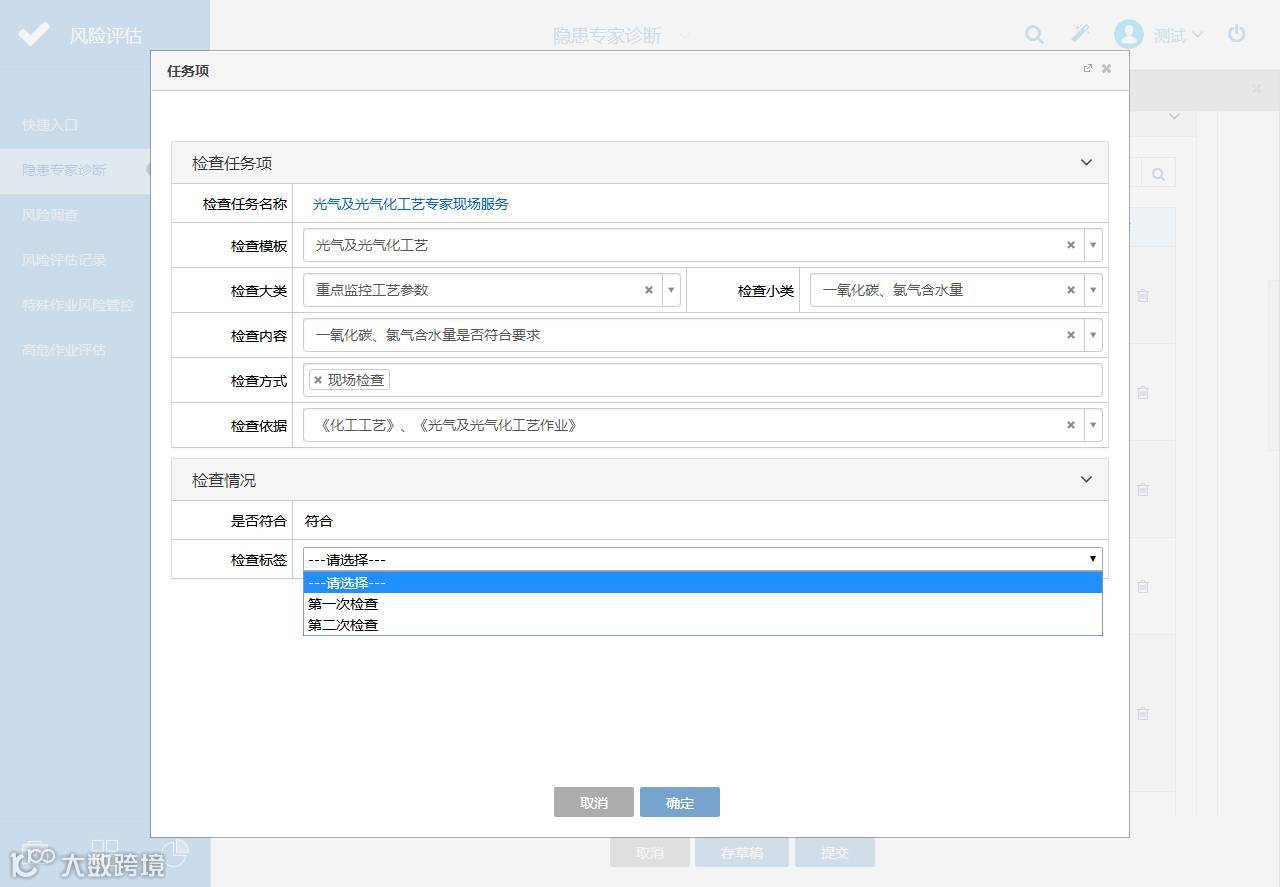Image resolution: width=1280 pixels, height=887 pixels.
Task: Clear the 检查内容 selection
Action: coord(1070,335)
